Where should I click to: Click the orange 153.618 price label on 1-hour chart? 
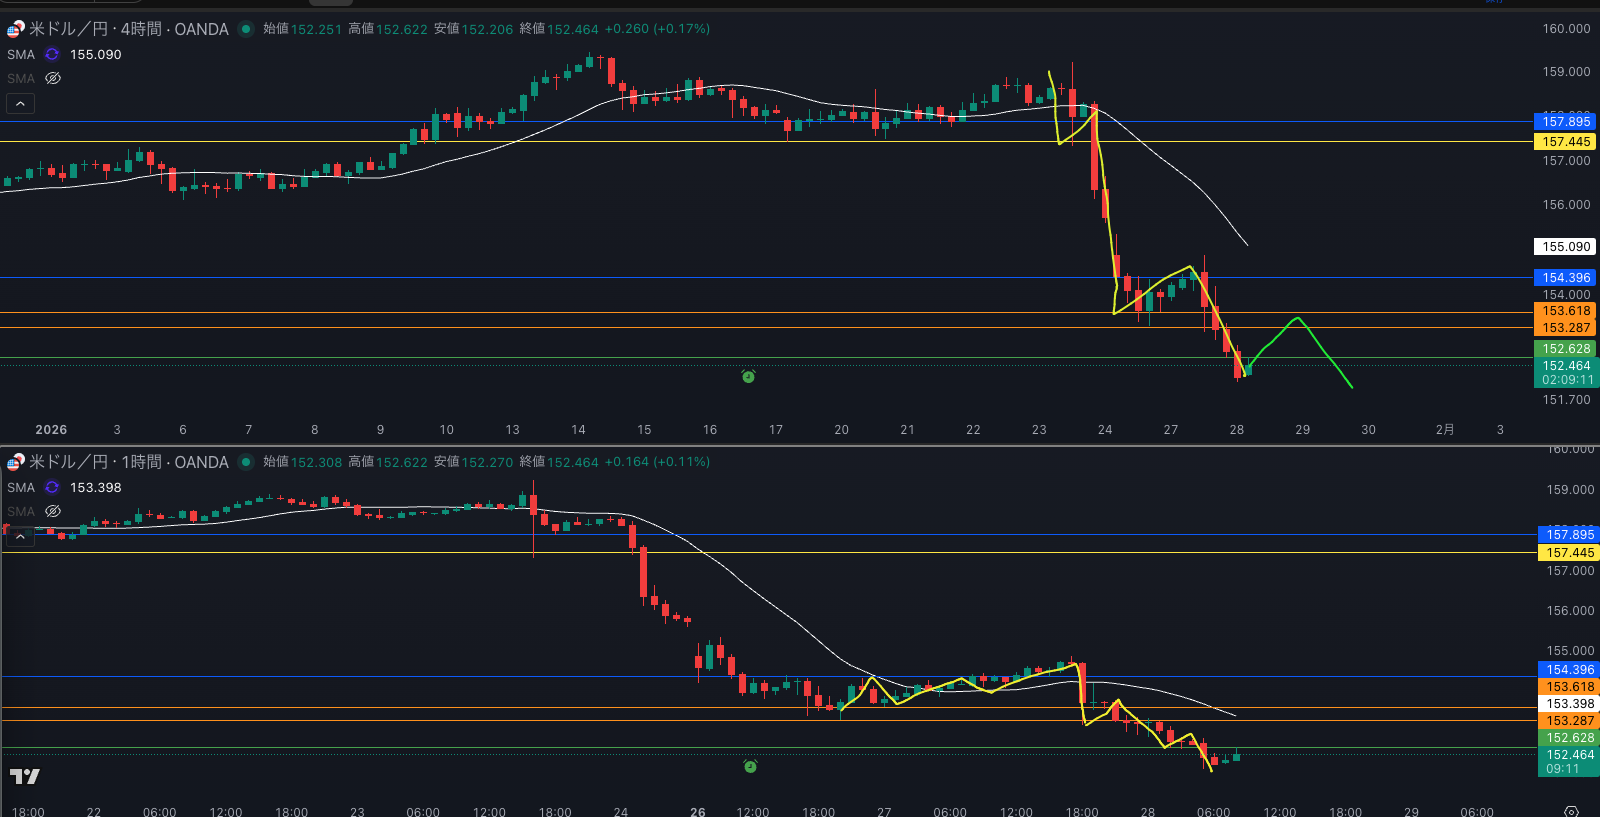(1570, 687)
